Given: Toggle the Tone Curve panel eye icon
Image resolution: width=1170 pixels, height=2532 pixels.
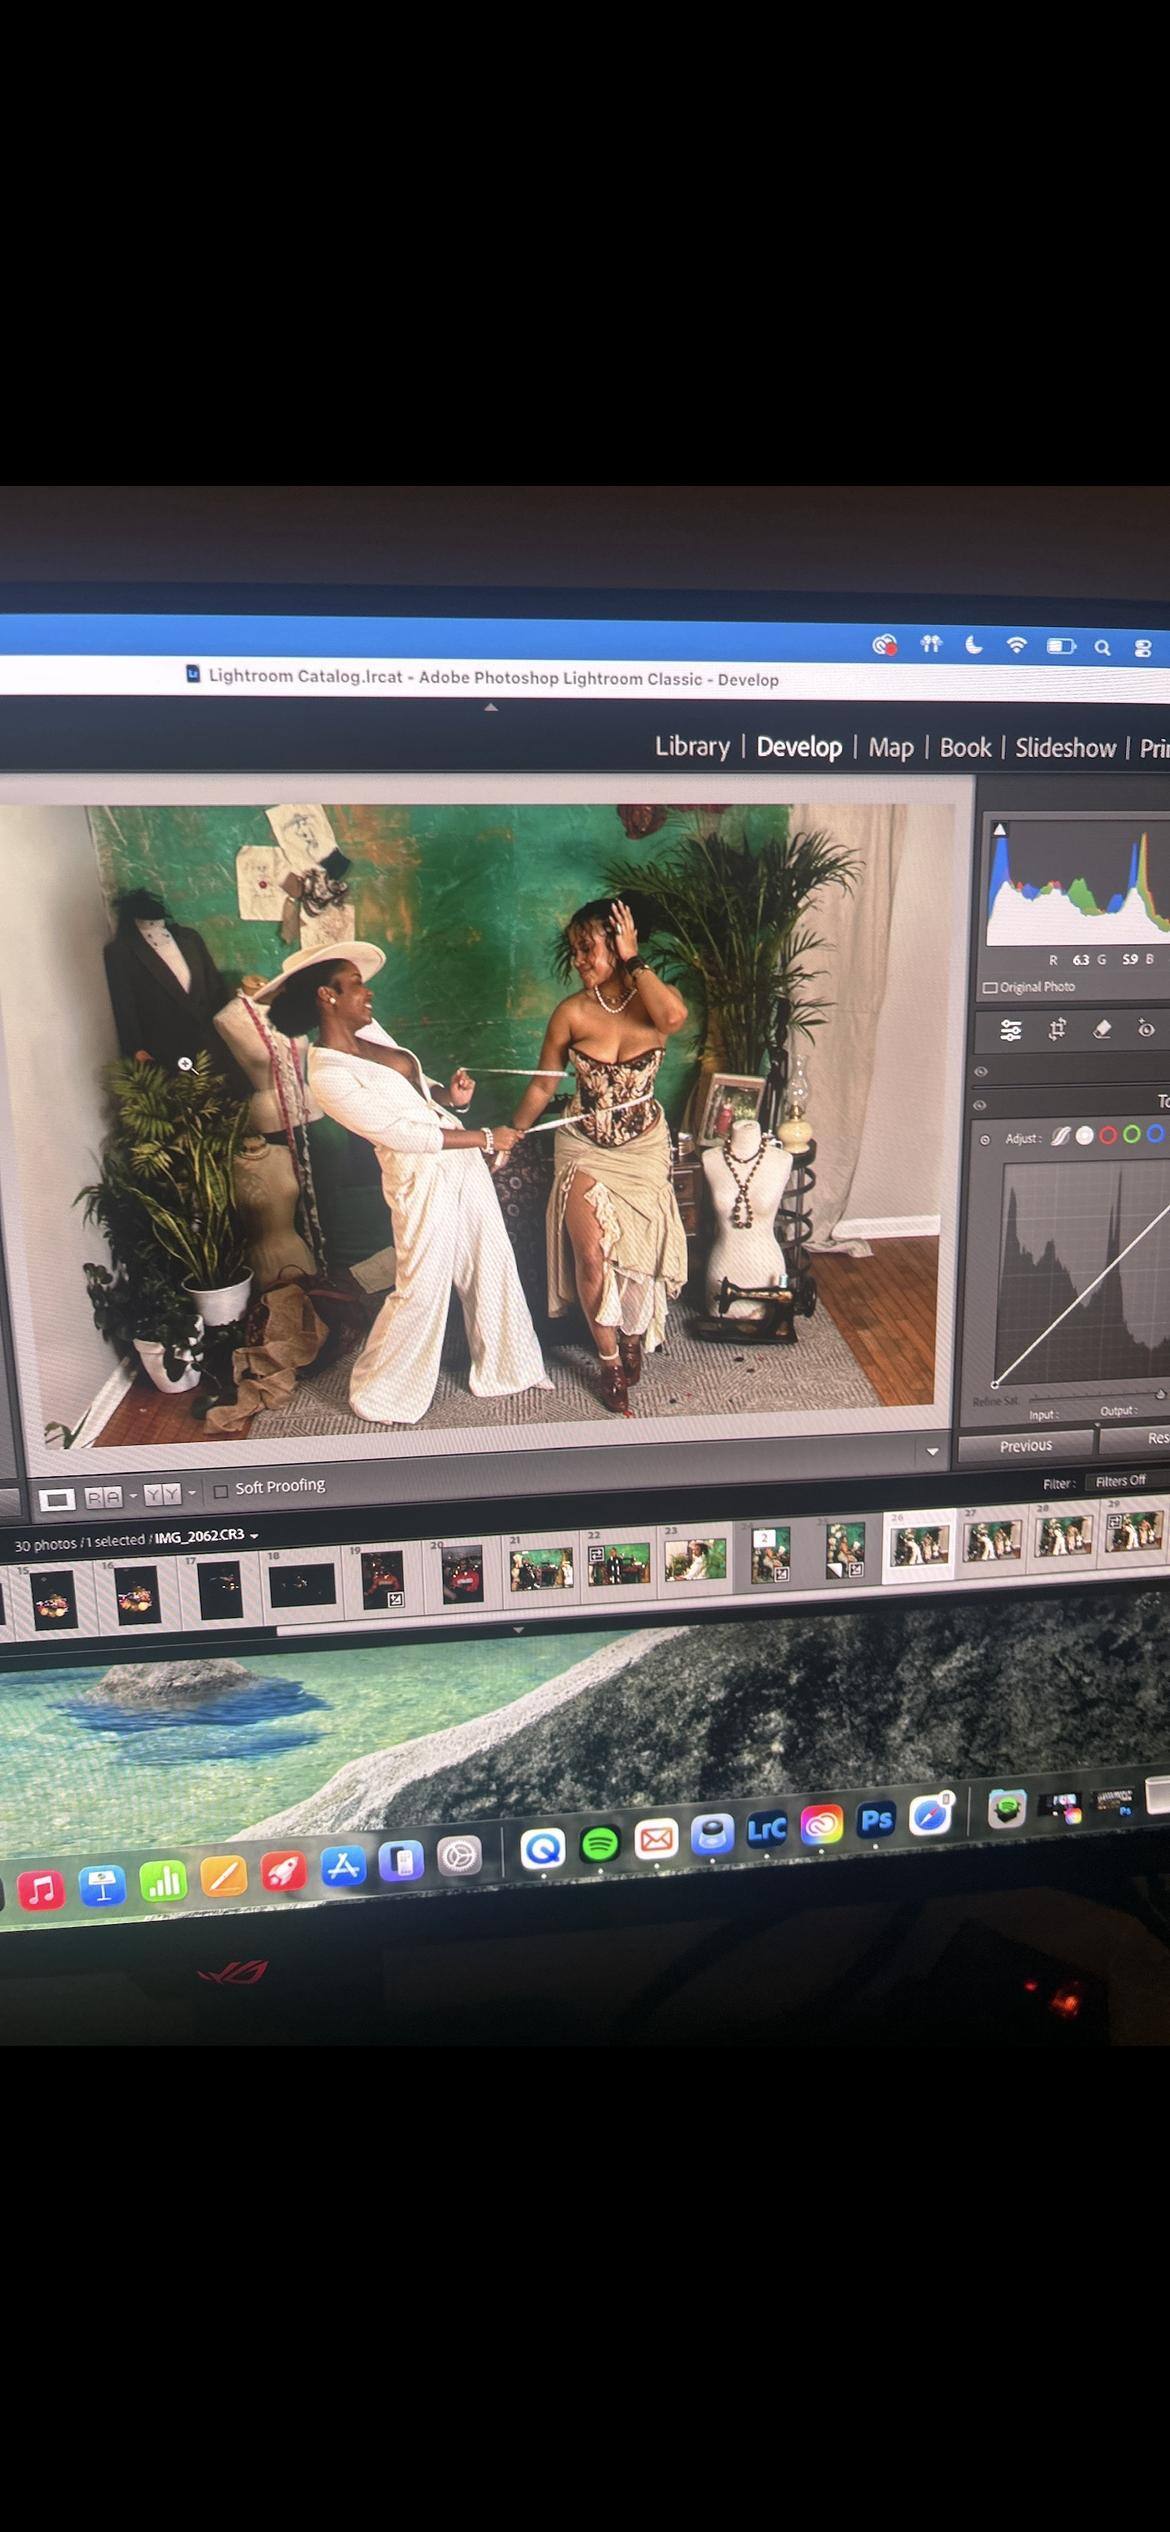Looking at the screenshot, I should click(980, 1105).
